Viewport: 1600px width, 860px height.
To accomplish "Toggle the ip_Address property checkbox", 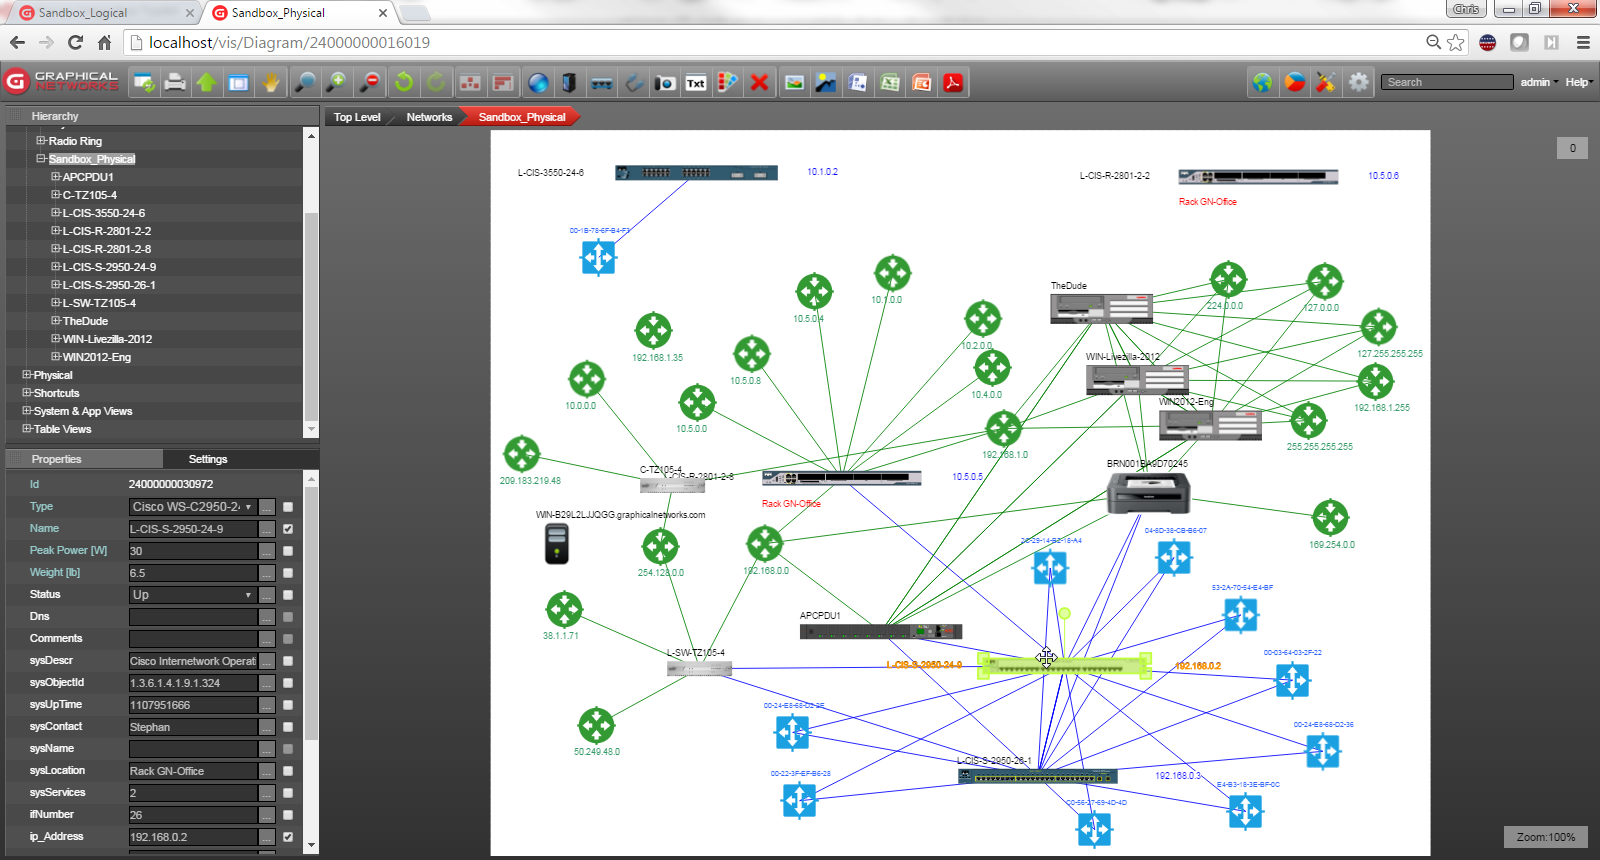I will pyautogui.click(x=288, y=837).
